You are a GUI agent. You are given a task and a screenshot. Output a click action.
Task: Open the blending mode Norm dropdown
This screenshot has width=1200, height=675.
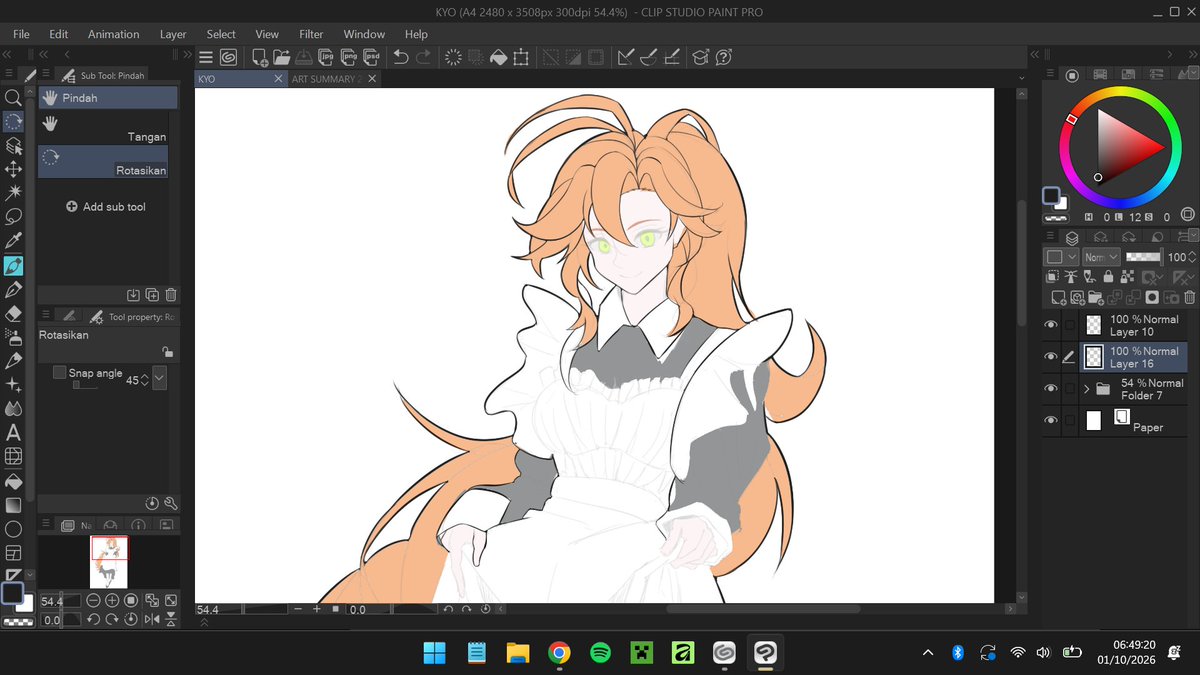coord(1102,257)
